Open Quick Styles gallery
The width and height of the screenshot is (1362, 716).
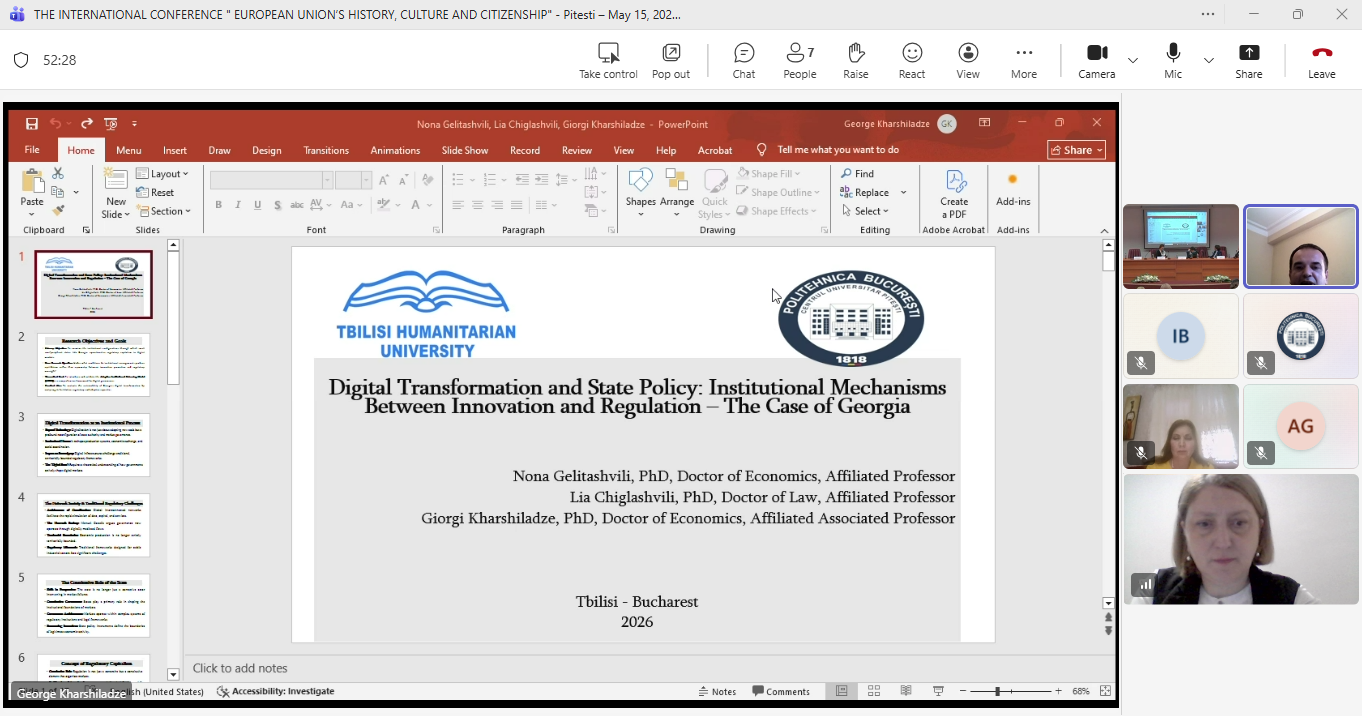(x=714, y=194)
